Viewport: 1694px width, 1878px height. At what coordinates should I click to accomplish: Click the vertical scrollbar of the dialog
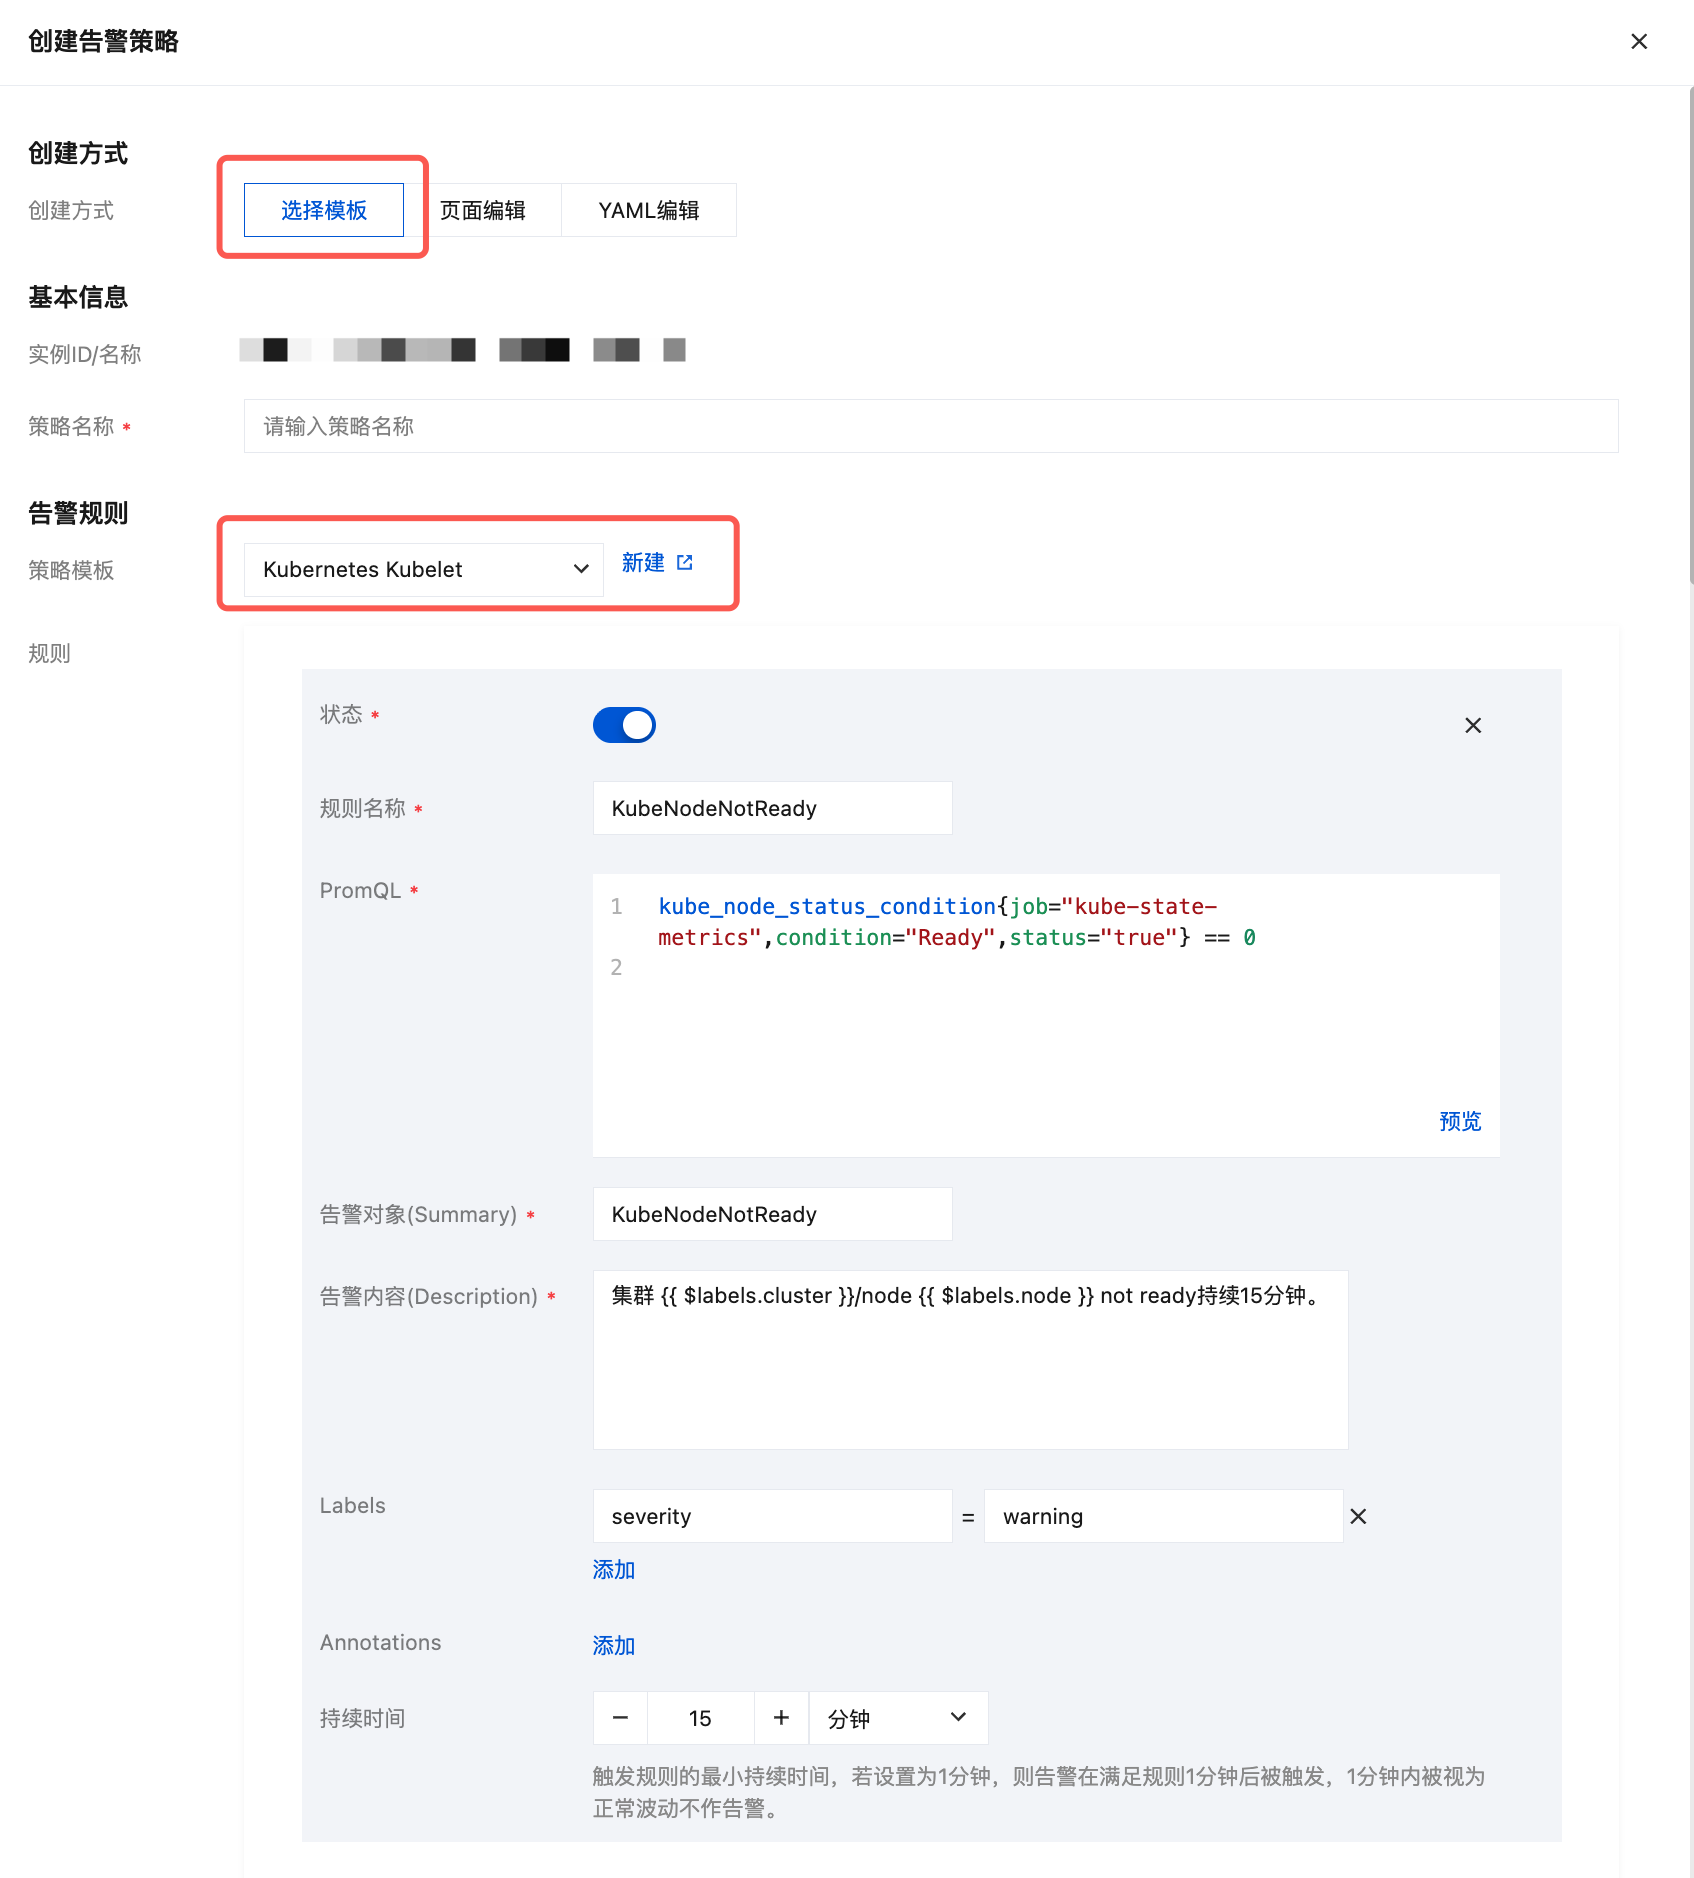click(x=1690, y=335)
